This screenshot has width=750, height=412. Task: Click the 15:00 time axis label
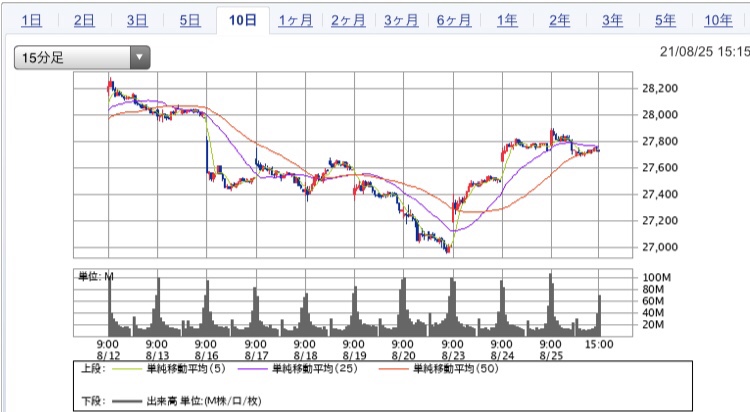pyautogui.click(x=599, y=345)
